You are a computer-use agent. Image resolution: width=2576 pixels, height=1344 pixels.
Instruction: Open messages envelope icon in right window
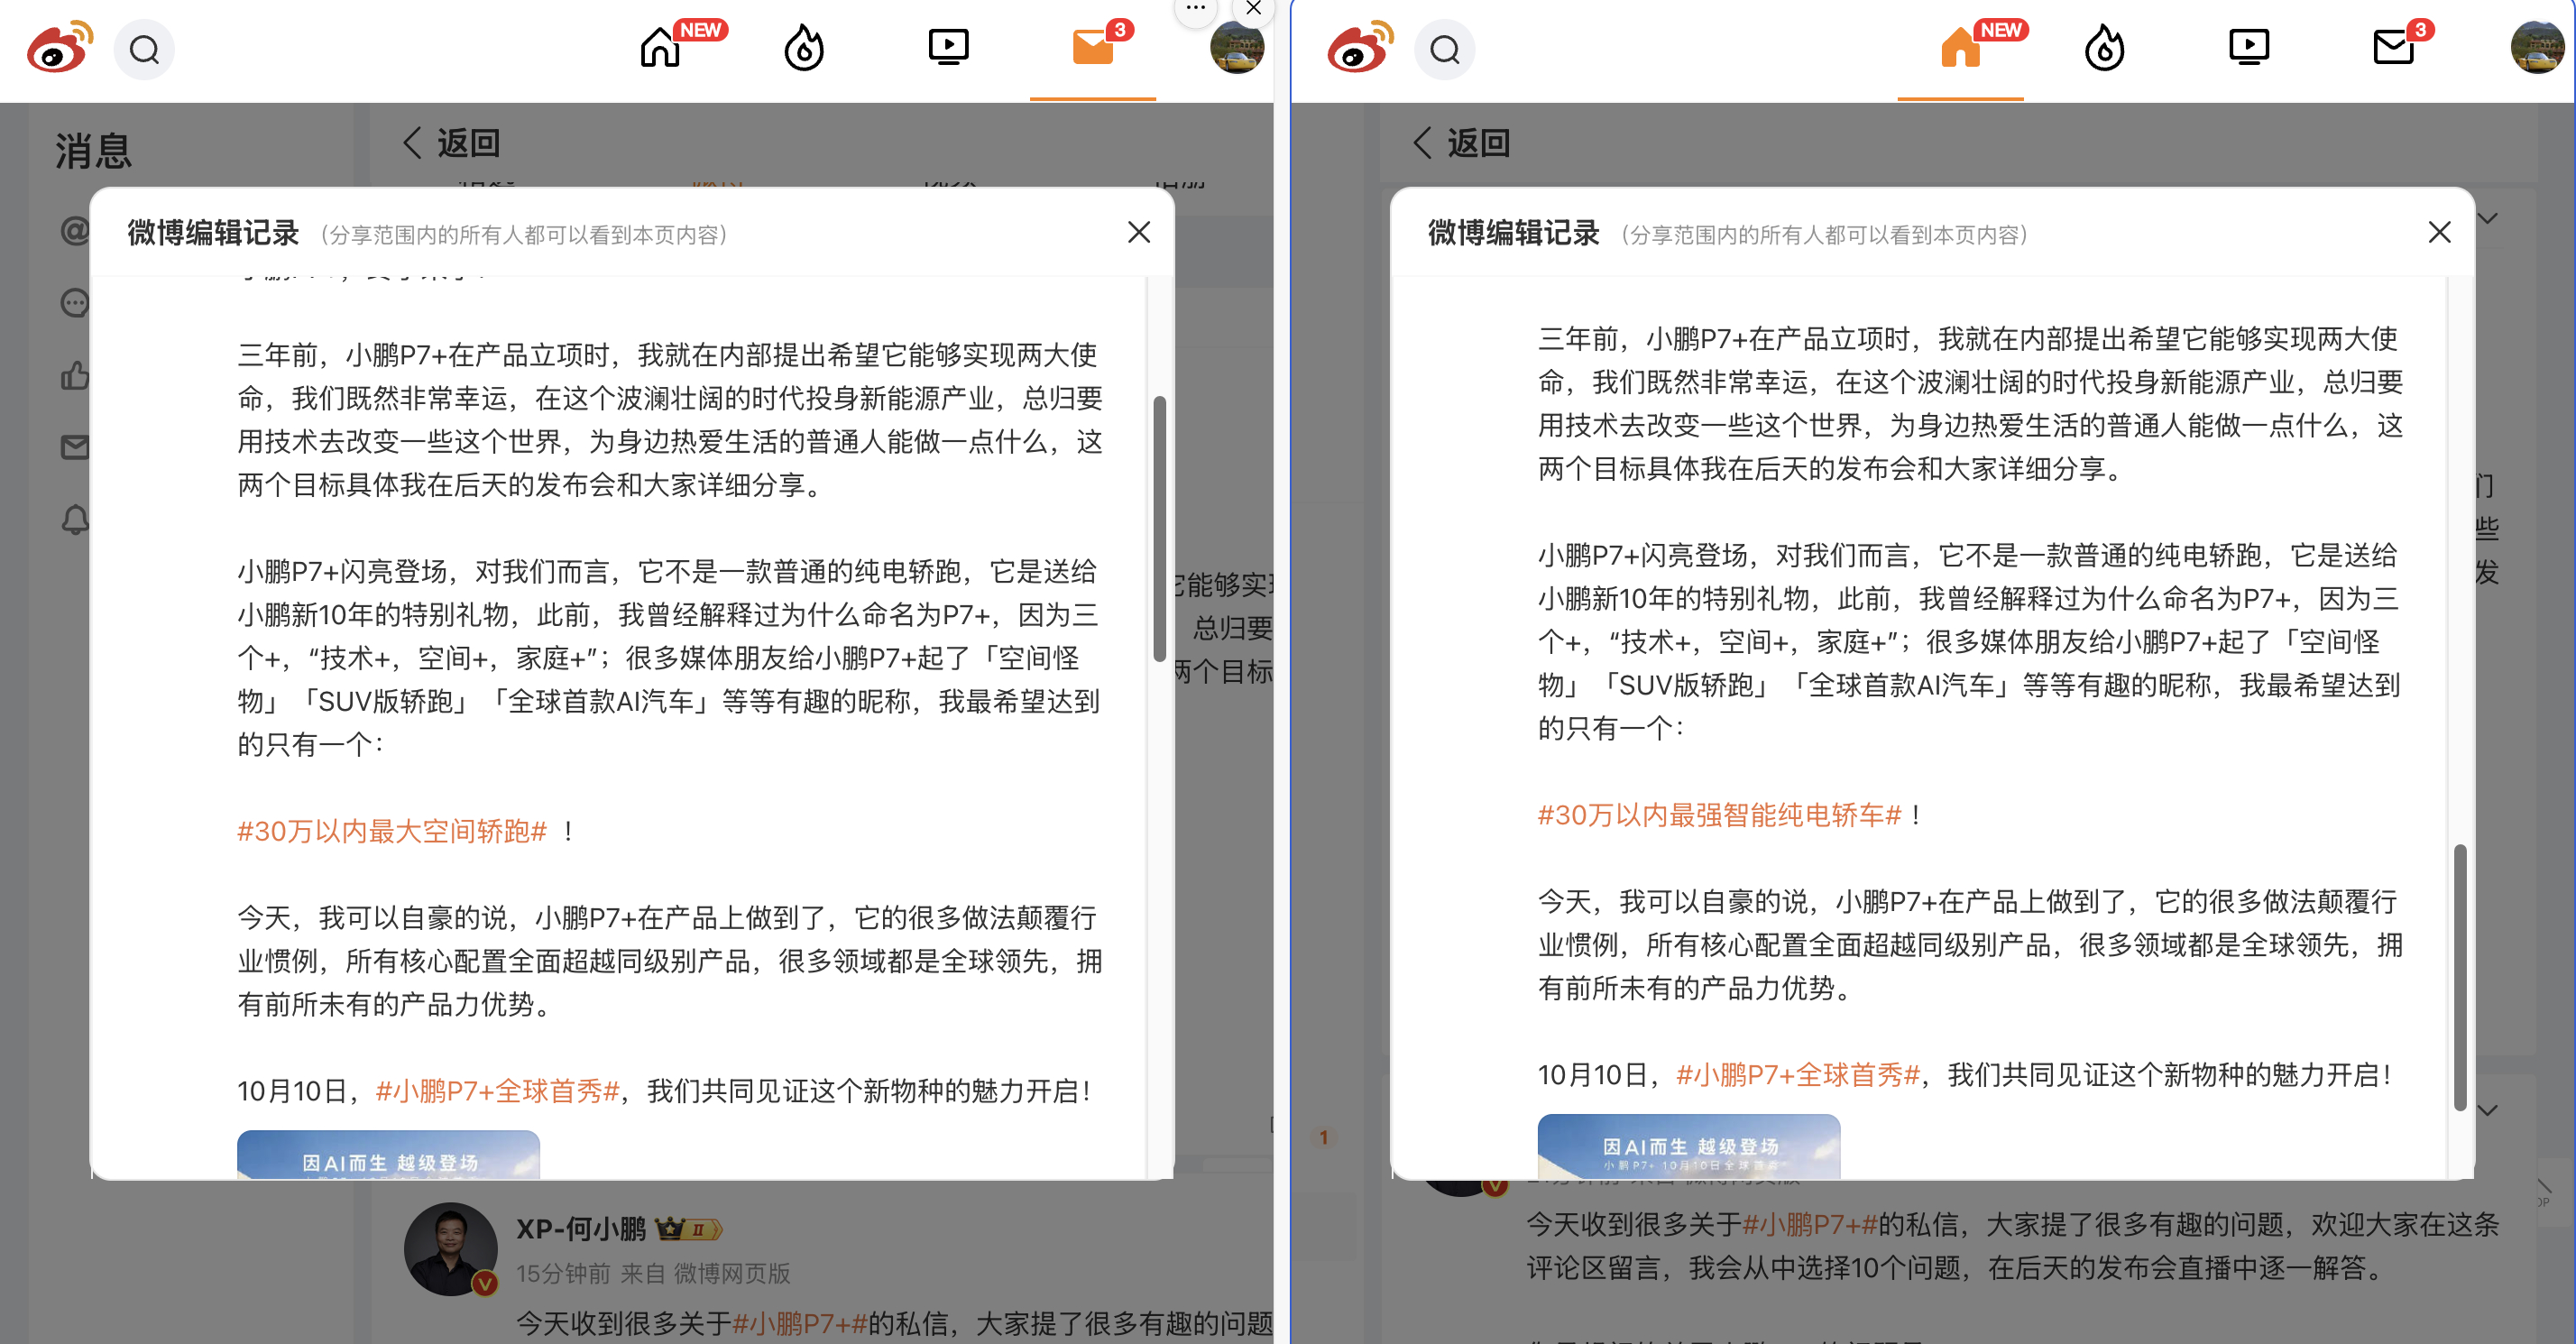2394,47
